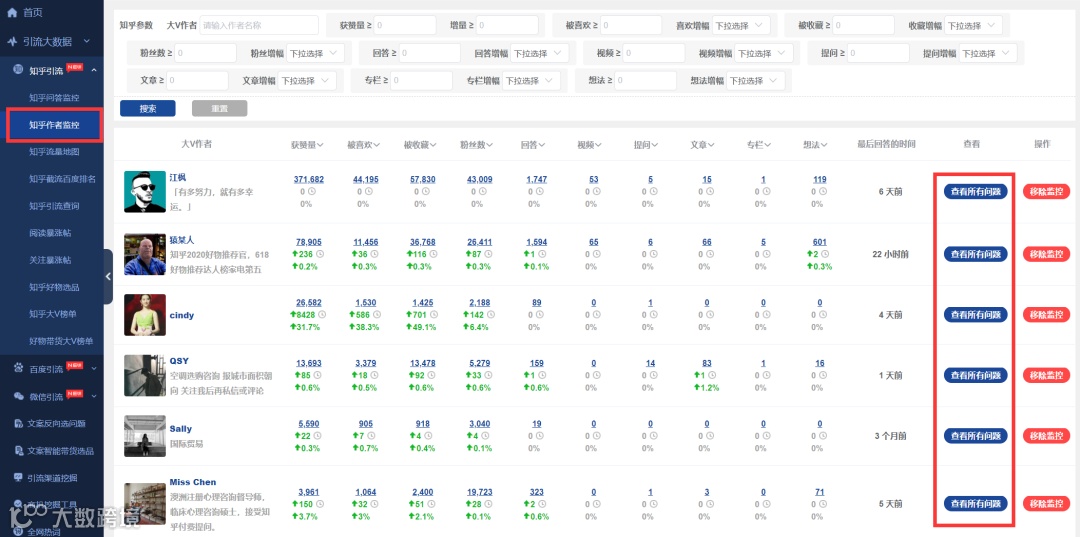Collapse the 知乎引流 menu
Screen dimensions: 1080x537
point(94,71)
